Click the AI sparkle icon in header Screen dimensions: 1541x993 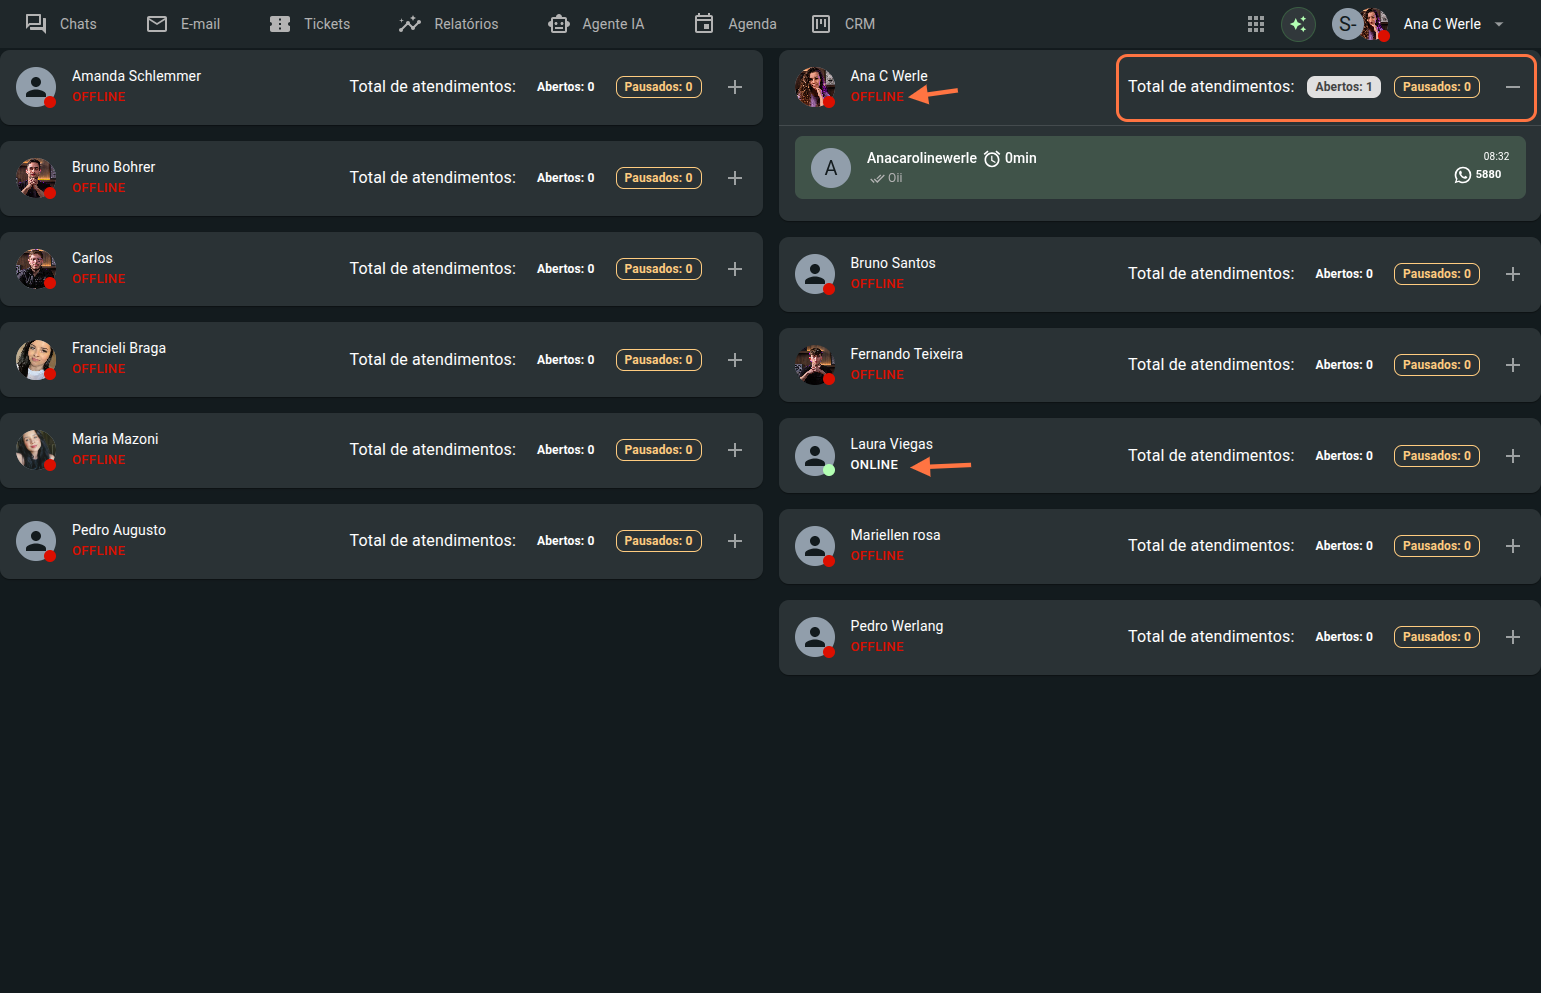[1298, 24]
